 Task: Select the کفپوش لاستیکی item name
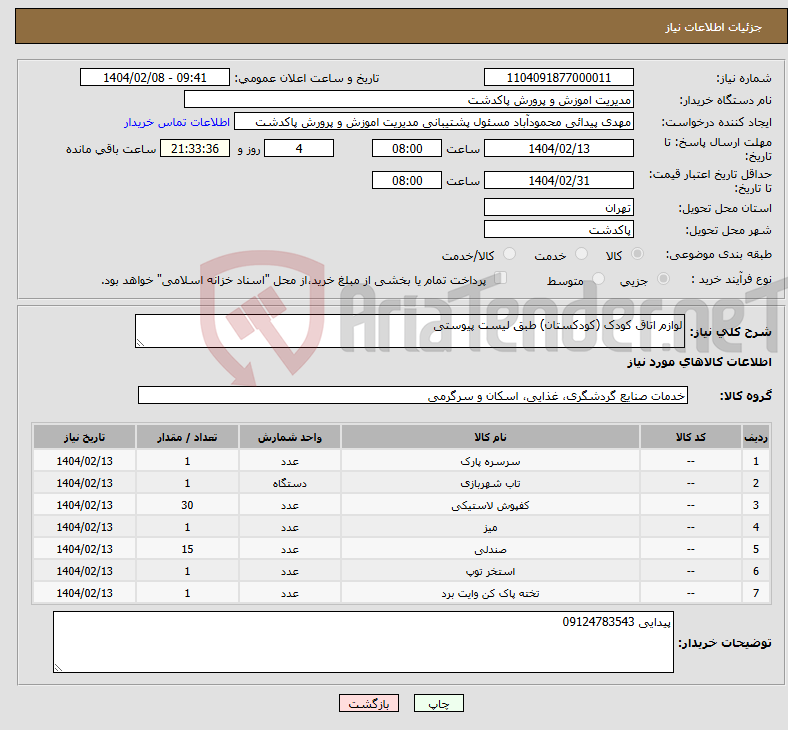490,505
